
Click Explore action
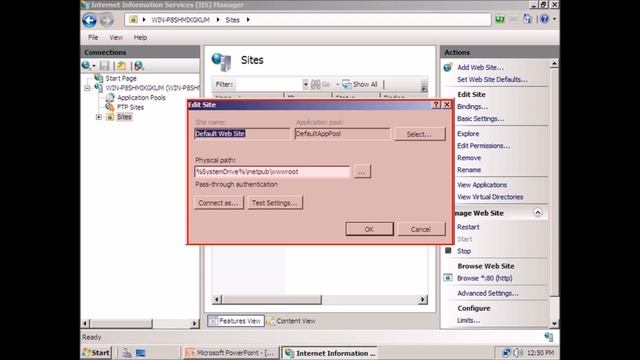coord(468,133)
